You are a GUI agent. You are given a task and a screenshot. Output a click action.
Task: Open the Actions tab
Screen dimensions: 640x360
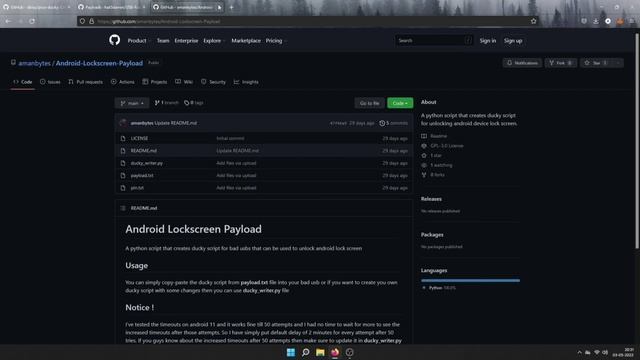tap(123, 82)
